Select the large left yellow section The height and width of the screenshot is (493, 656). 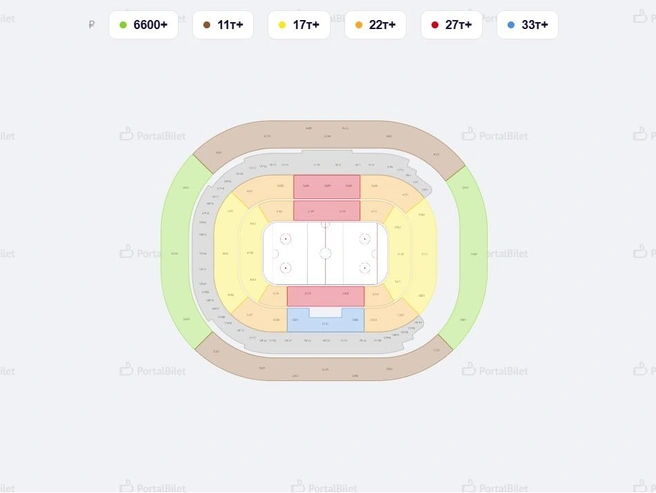click(x=228, y=253)
